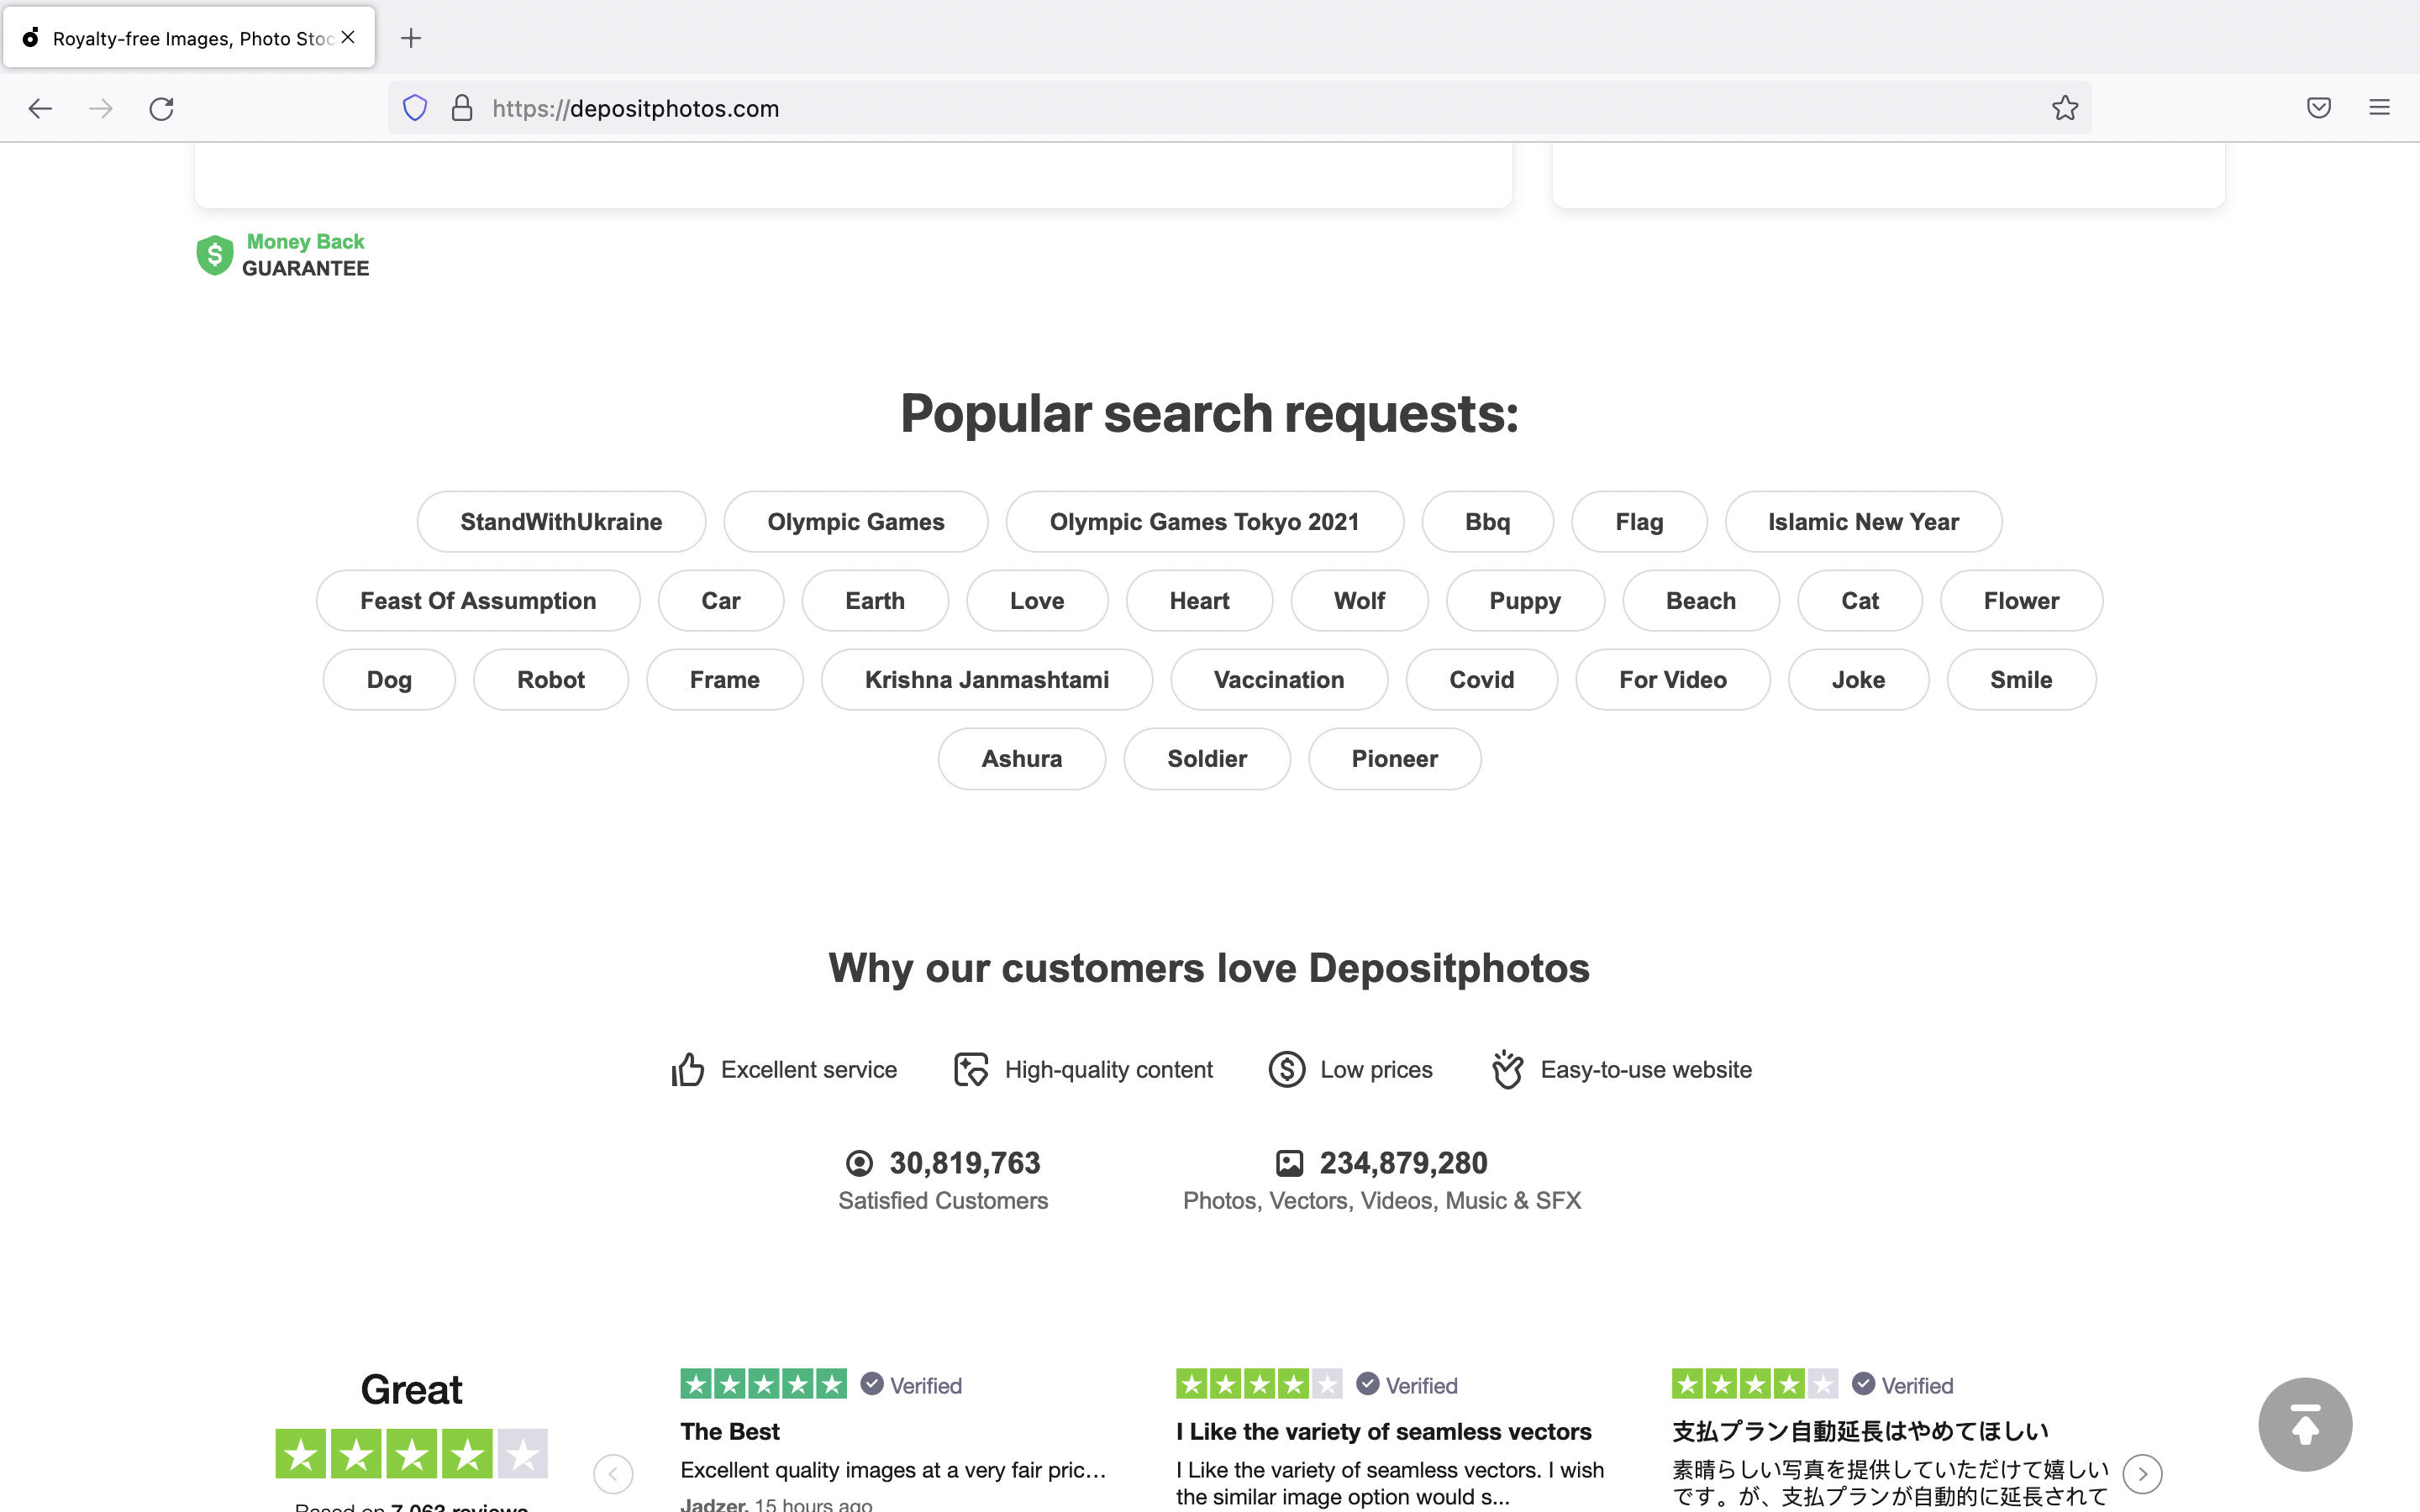The width and height of the screenshot is (2420, 1512).
Task: Open the Ashura search tag
Action: [1022, 759]
